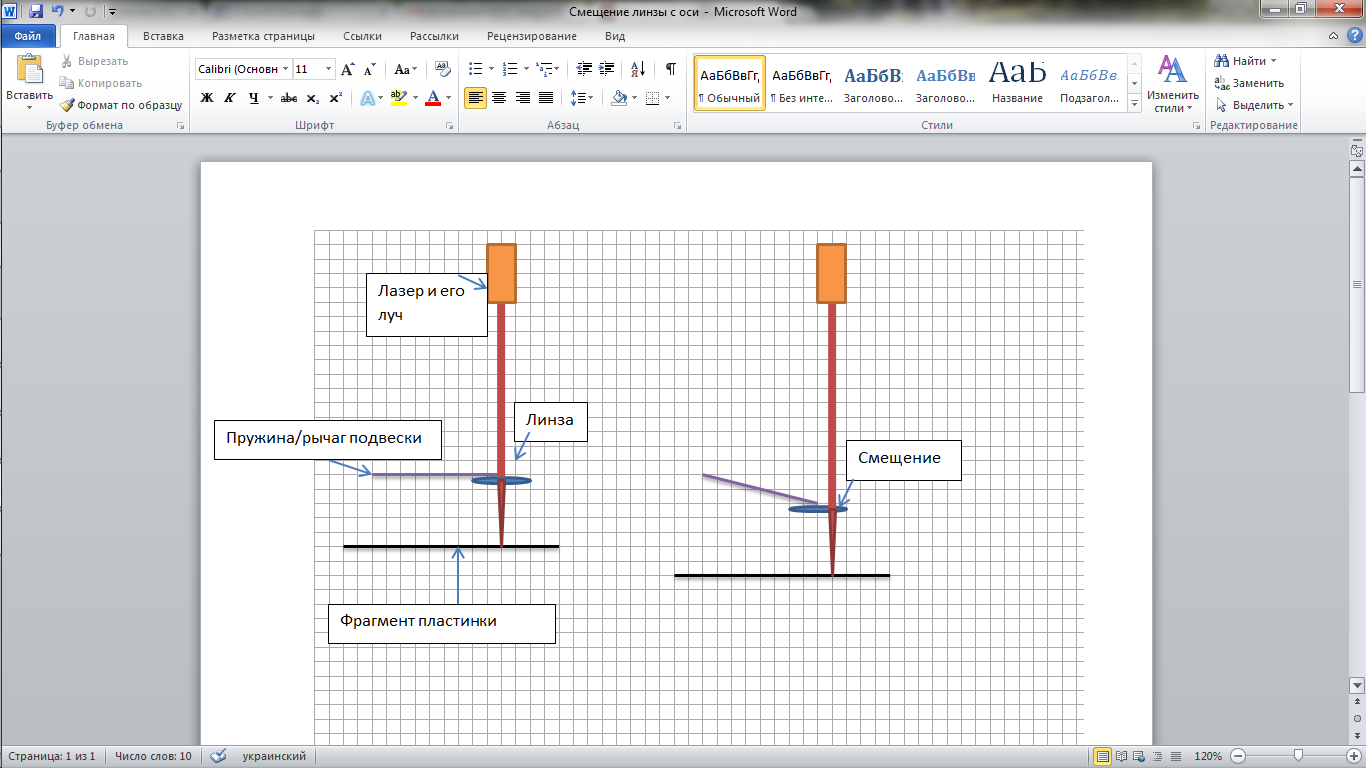Apply style Подзаголовок from gallery

point(1090,84)
